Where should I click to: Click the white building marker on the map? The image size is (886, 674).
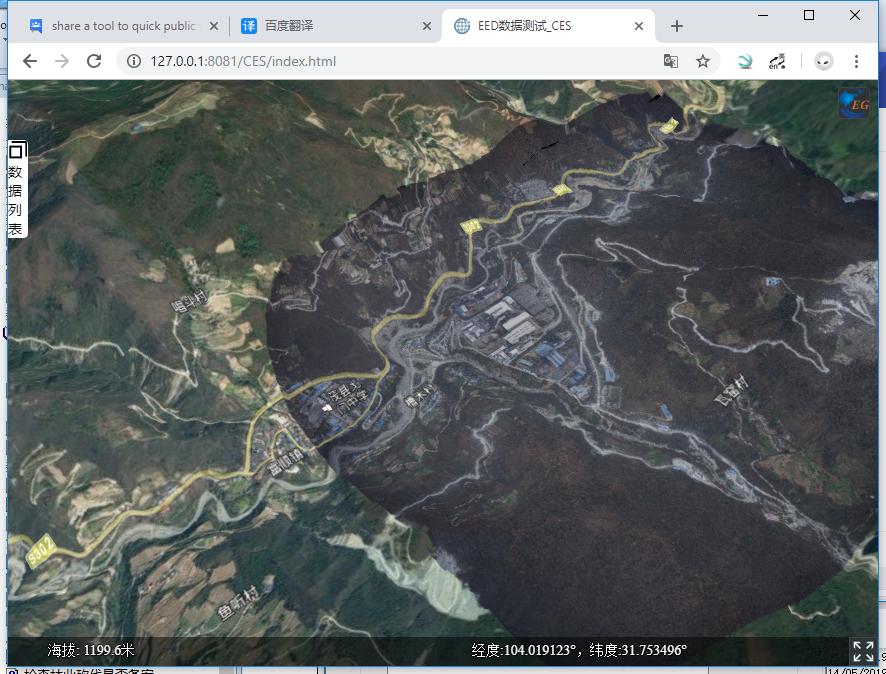point(325,408)
